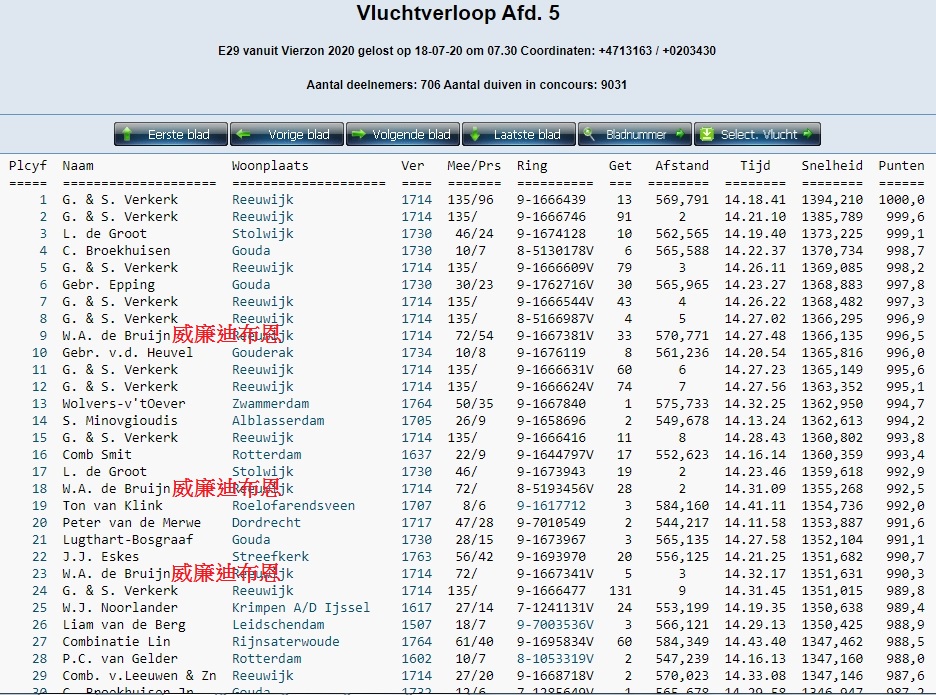Viewport: 936px width, 695px height.
Task: Click the down arrow icon on Laatste blad
Action: (475, 134)
